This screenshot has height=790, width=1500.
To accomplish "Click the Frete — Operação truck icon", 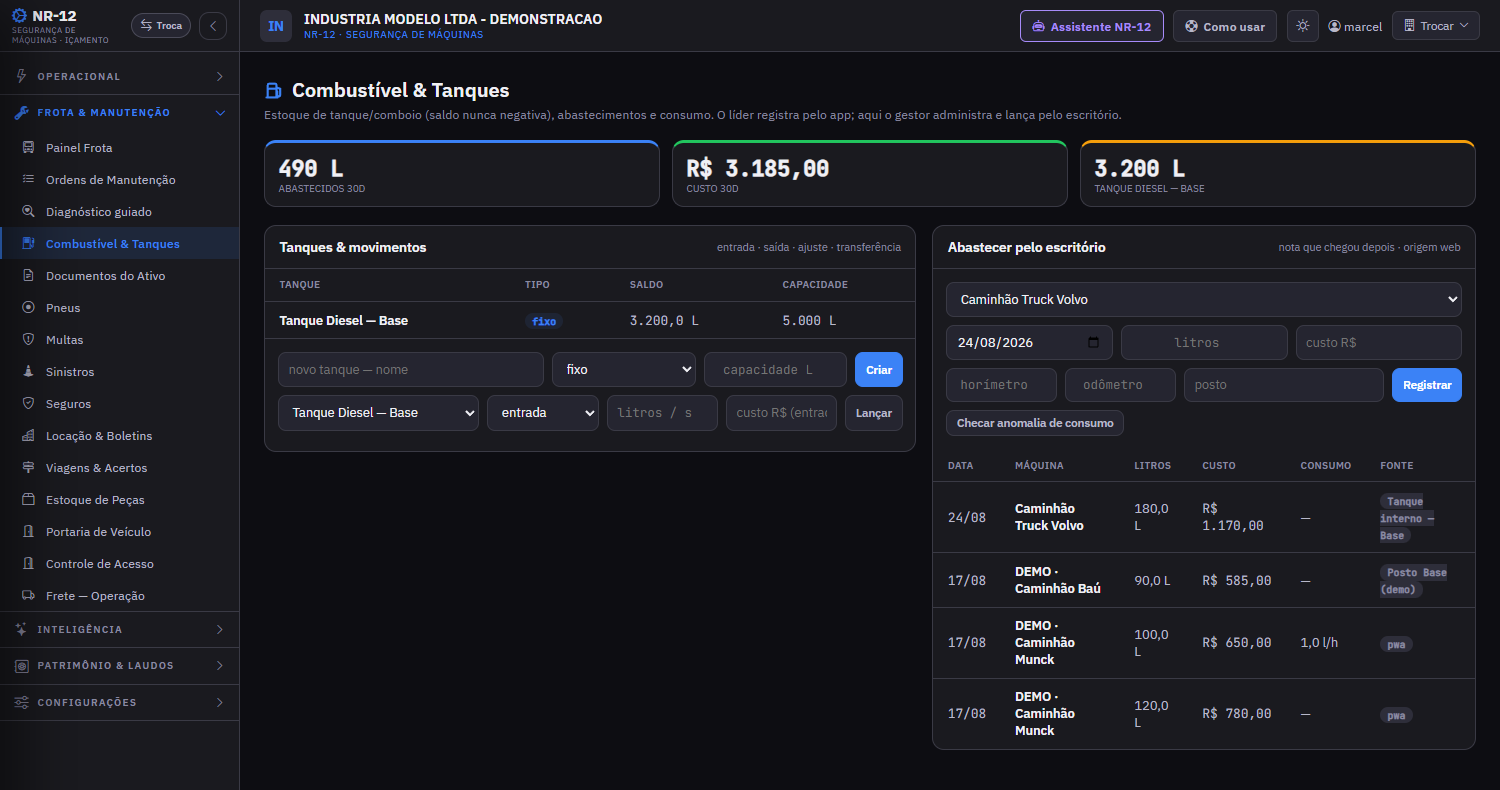I will pos(28,596).
